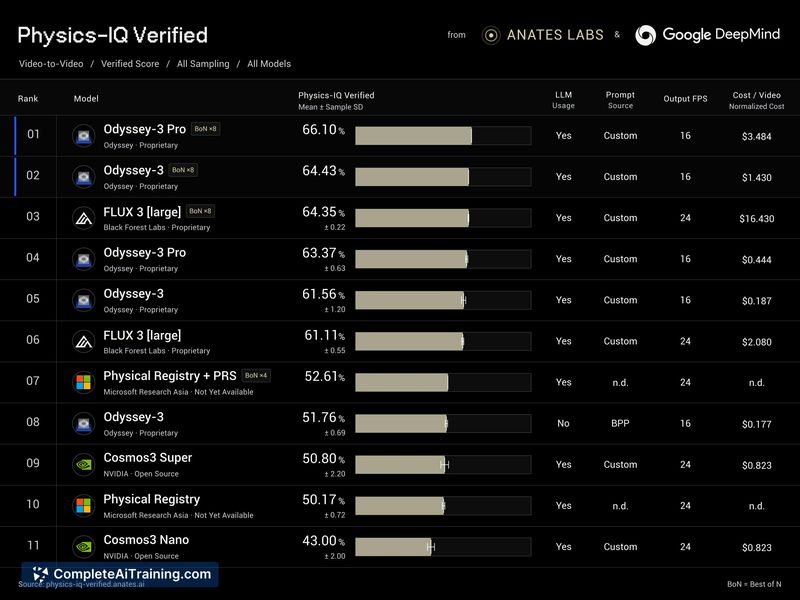
Task: Click the BoN ×4 badge on Physical Registry + PRS
Action: pyautogui.click(x=256, y=376)
